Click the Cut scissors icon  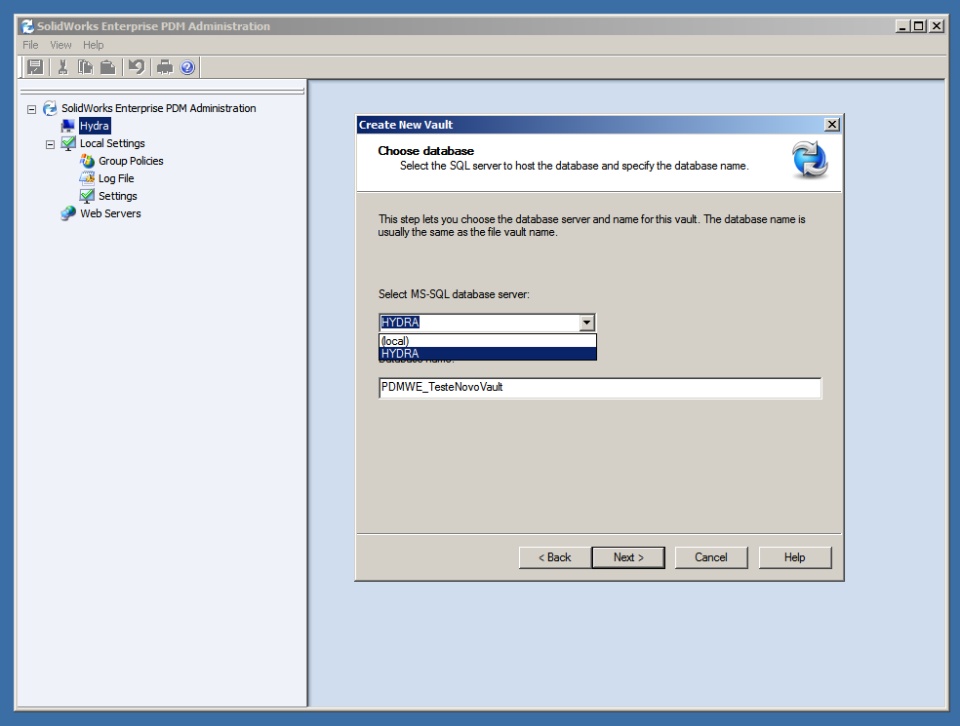[x=62, y=67]
